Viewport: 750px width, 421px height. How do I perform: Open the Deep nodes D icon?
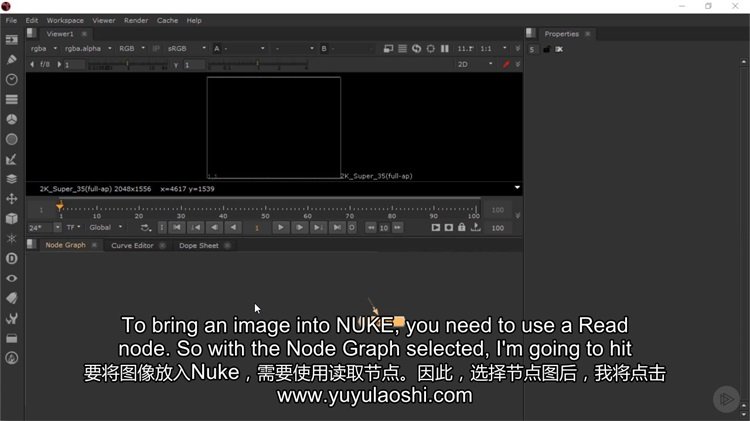(11, 258)
